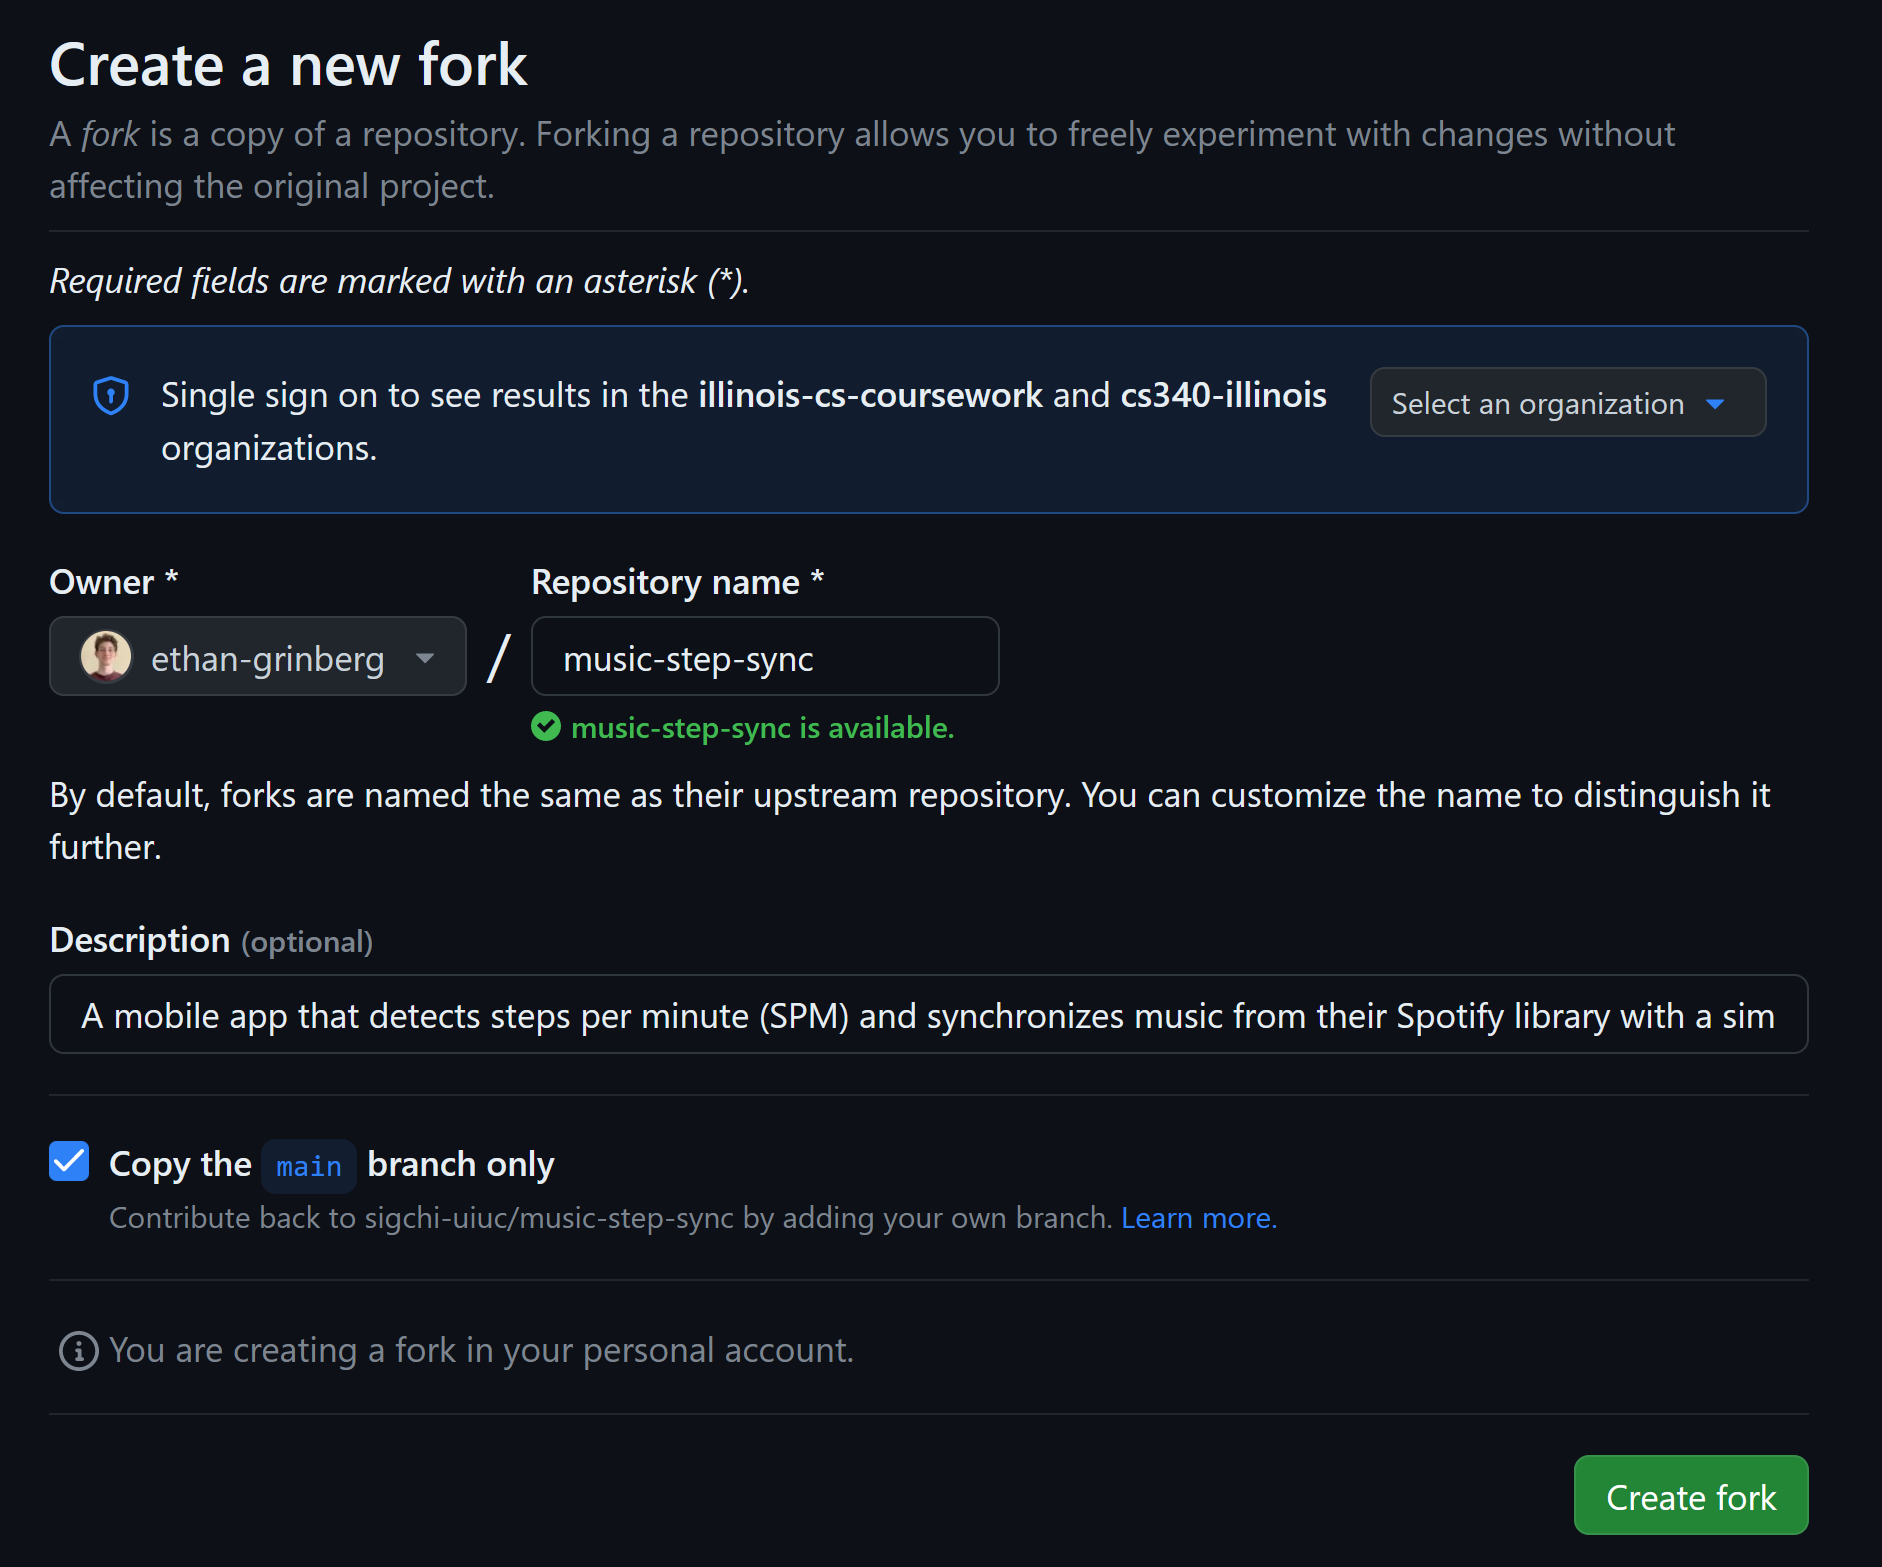This screenshot has height=1567, width=1882.
Task: Click the Owner dropdown caret arrow
Action: (x=425, y=658)
